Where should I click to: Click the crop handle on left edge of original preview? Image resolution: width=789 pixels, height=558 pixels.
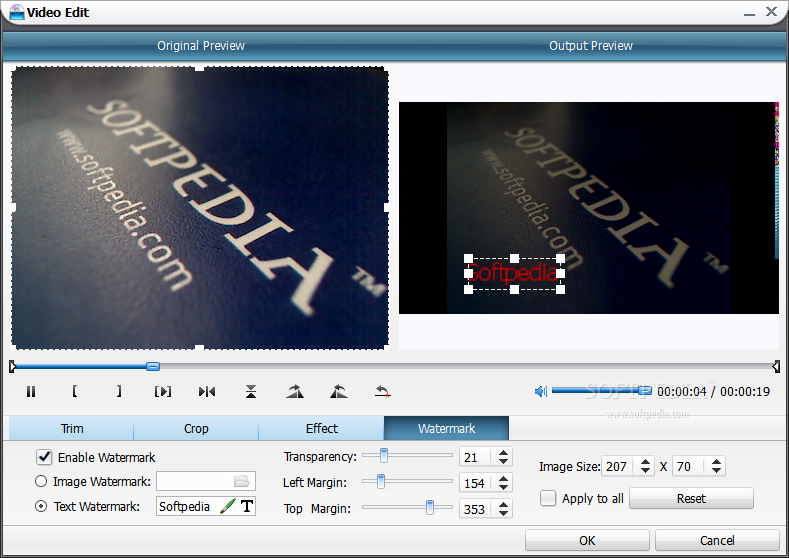point(13,207)
